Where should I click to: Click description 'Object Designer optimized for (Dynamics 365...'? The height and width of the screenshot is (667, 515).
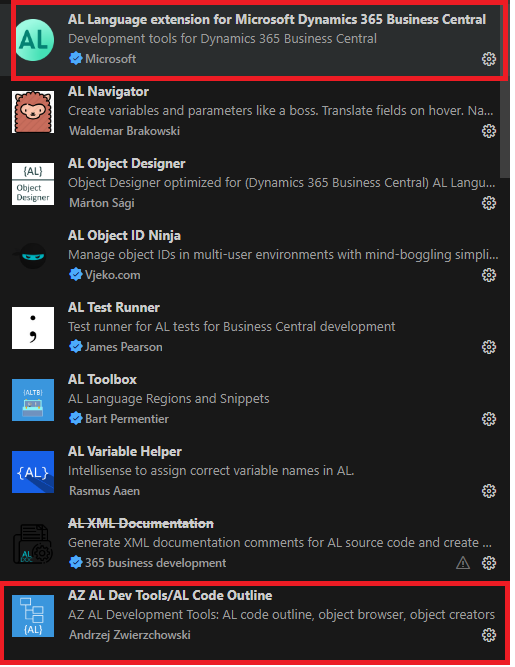pyautogui.click(x=282, y=183)
